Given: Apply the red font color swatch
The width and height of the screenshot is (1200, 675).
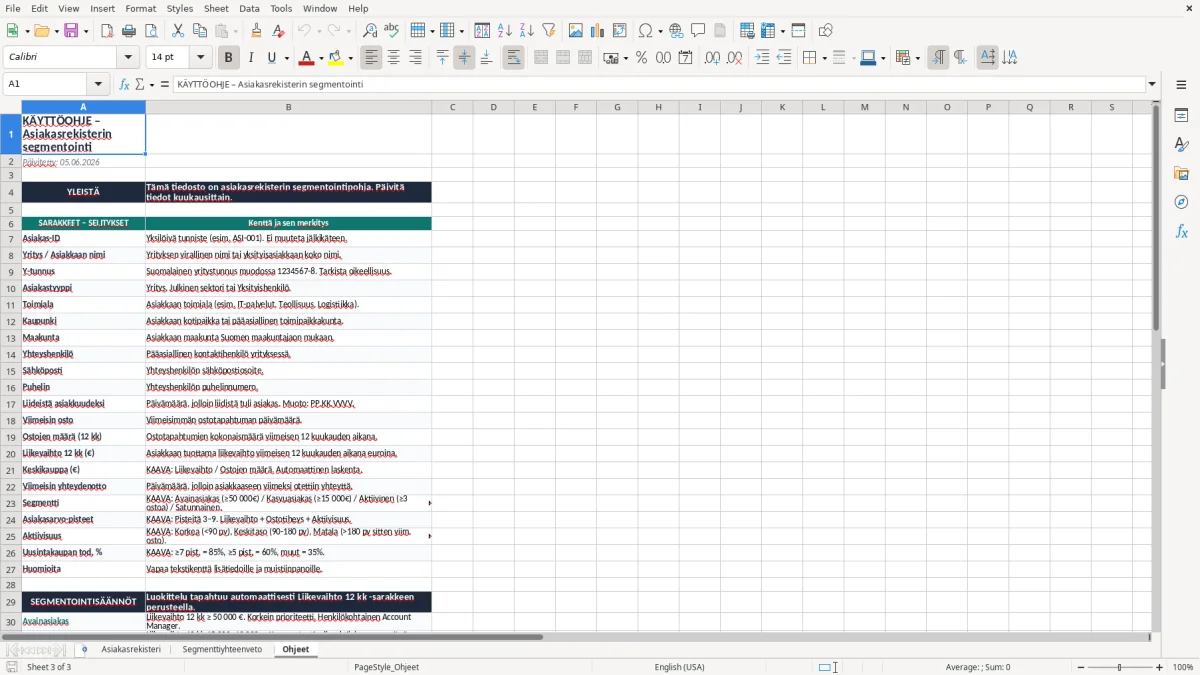Looking at the screenshot, I should tap(306, 58).
